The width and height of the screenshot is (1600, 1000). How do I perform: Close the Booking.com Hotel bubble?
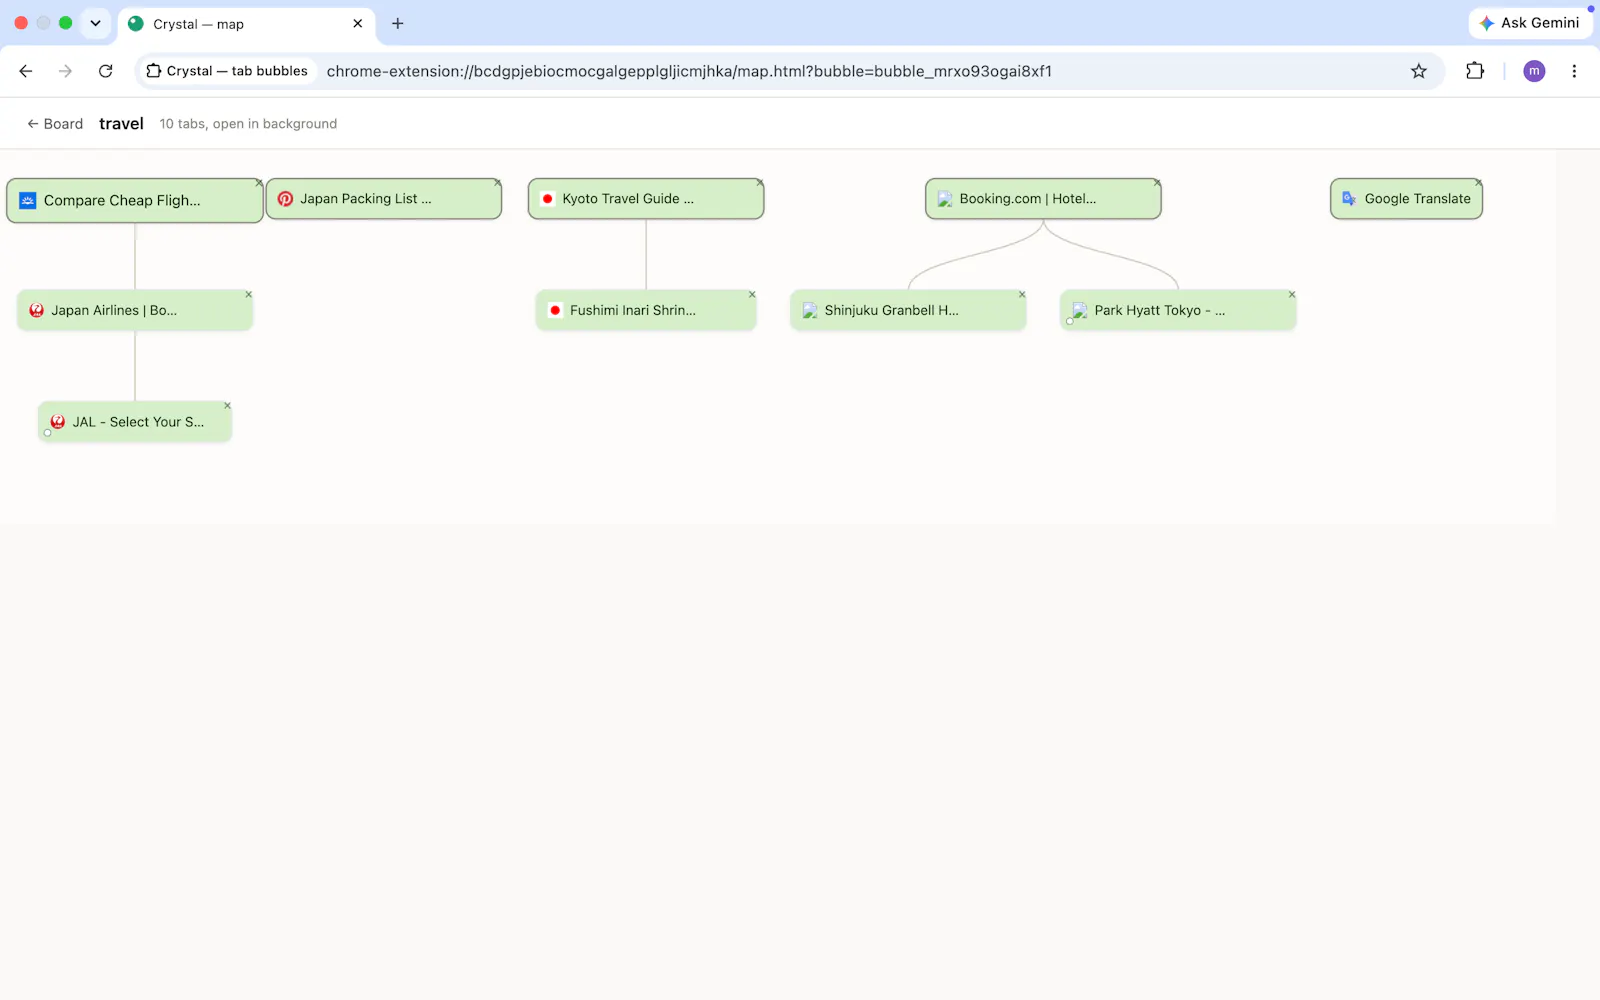coord(1157,183)
